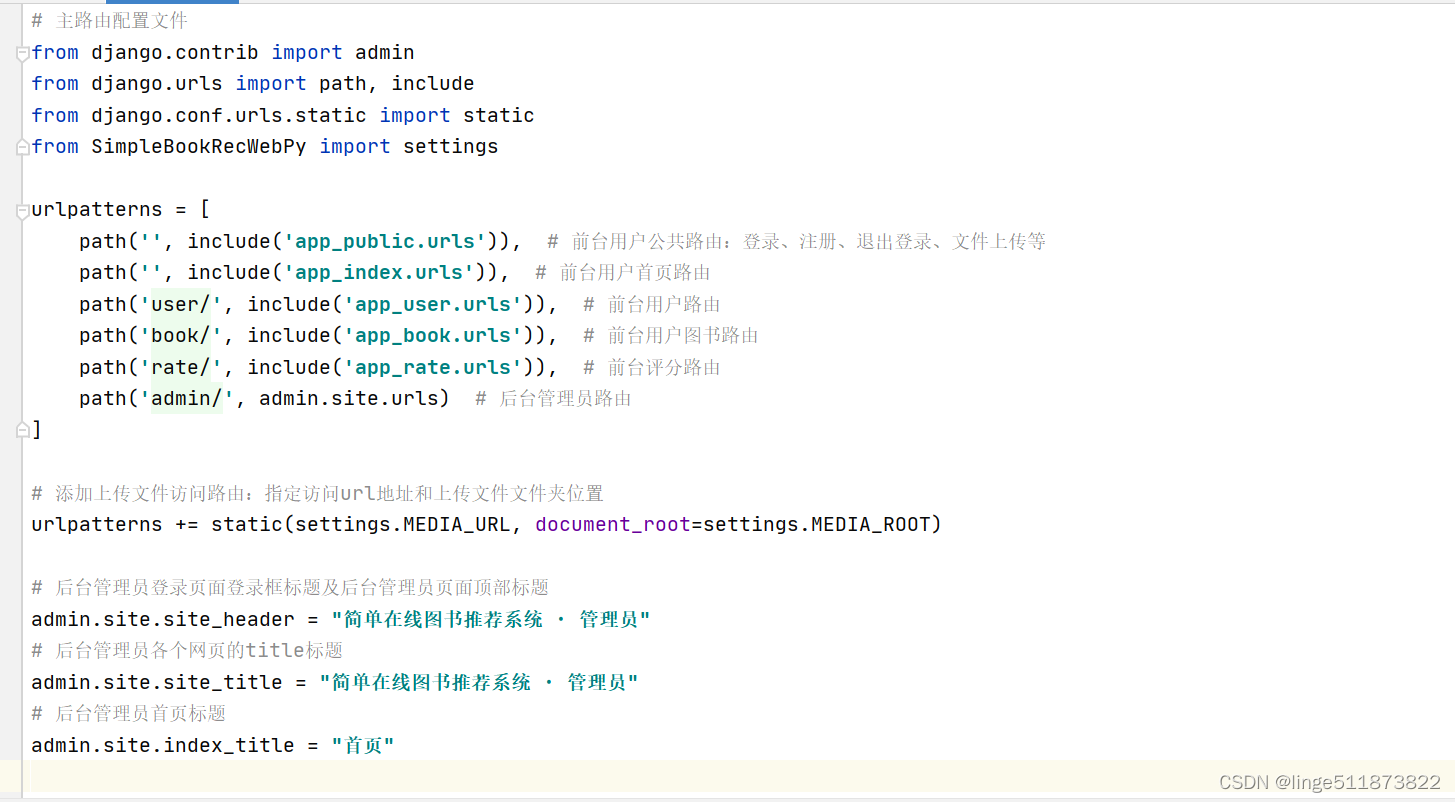Click 'admin.site.site_header' attribute
1455x802 pixels.
pyautogui.click(x=163, y=619)
